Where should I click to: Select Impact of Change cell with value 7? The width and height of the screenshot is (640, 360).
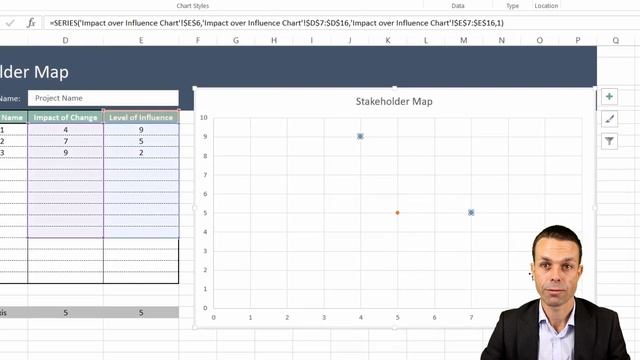(65, 141)
